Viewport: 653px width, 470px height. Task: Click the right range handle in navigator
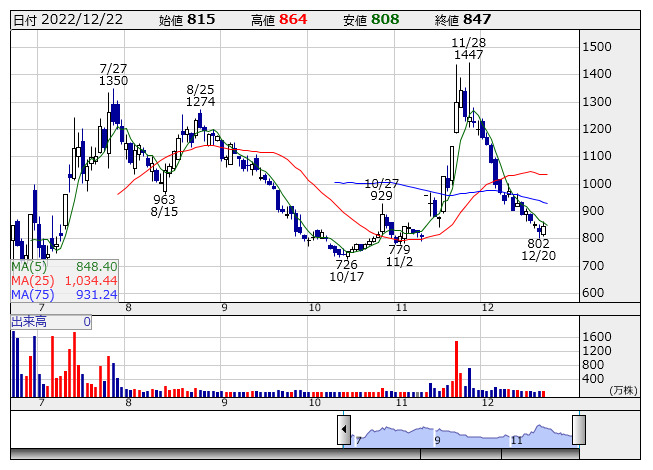[x=578, y=430]
